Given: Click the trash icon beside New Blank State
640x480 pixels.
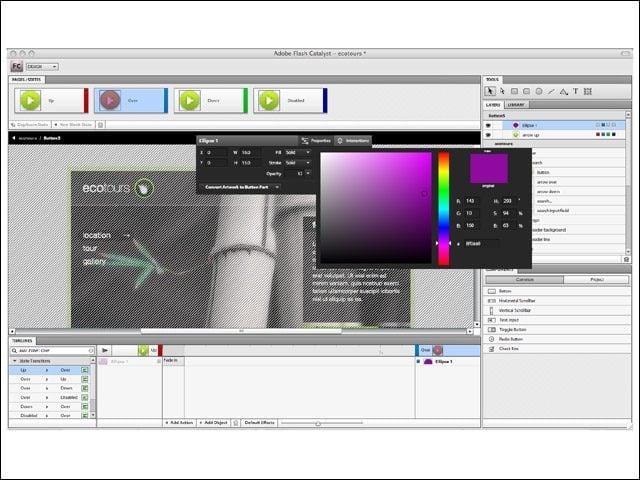Looking at the screenshot, I should tap(100, 125).
